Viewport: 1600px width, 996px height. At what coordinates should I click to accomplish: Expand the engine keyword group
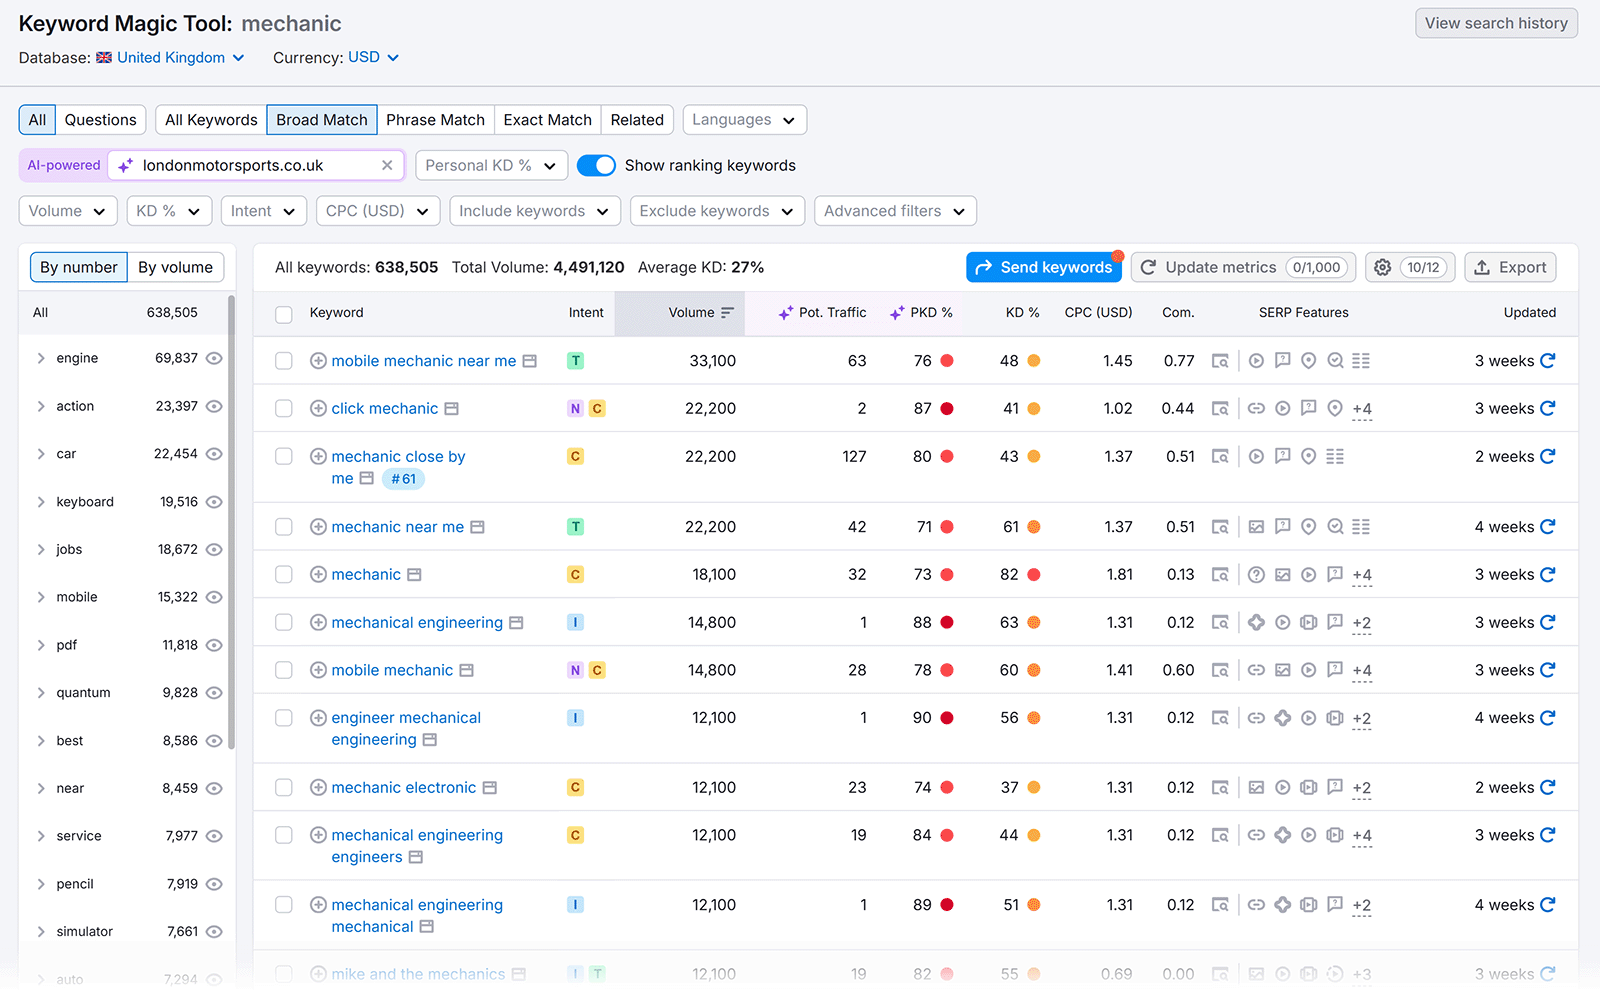pyautogui.click(x=41, y=358)
